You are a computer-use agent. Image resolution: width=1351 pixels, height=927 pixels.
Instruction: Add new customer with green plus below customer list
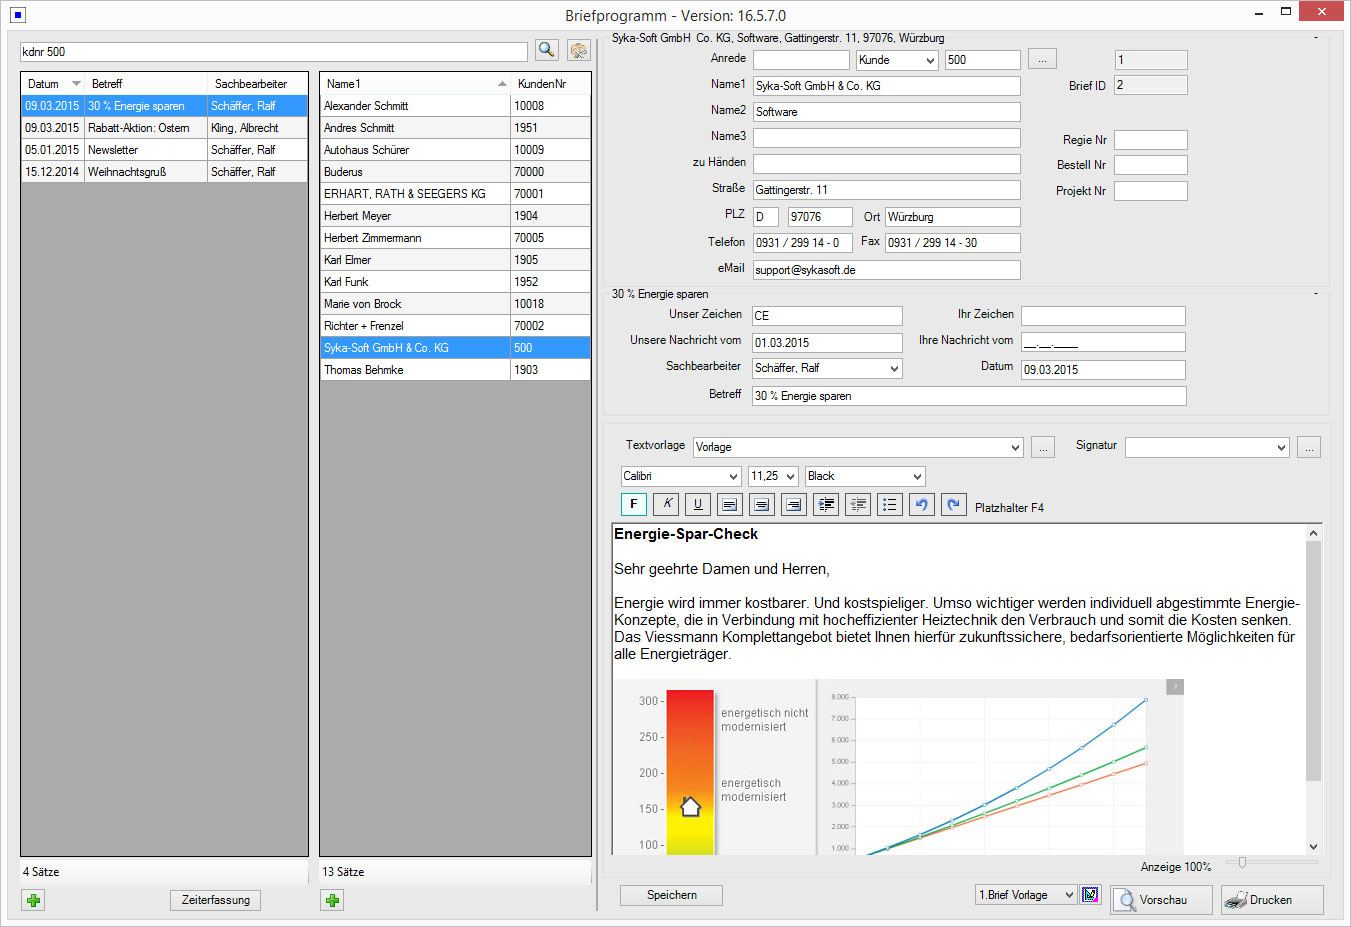click(x=333, y=900)
